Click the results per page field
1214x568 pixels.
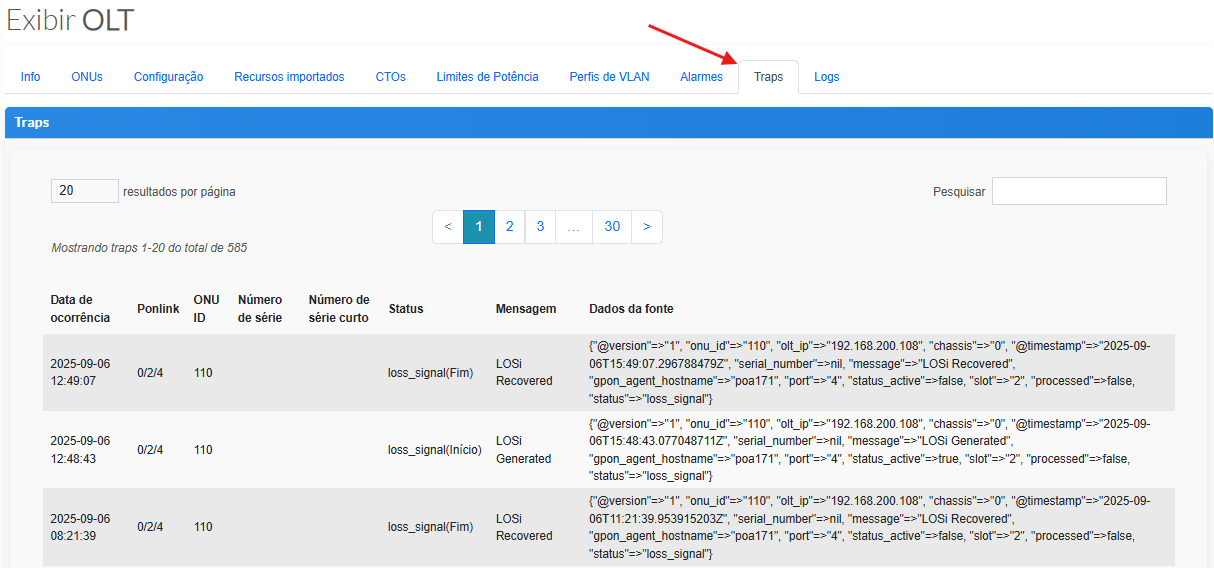[x=85, y=191]
